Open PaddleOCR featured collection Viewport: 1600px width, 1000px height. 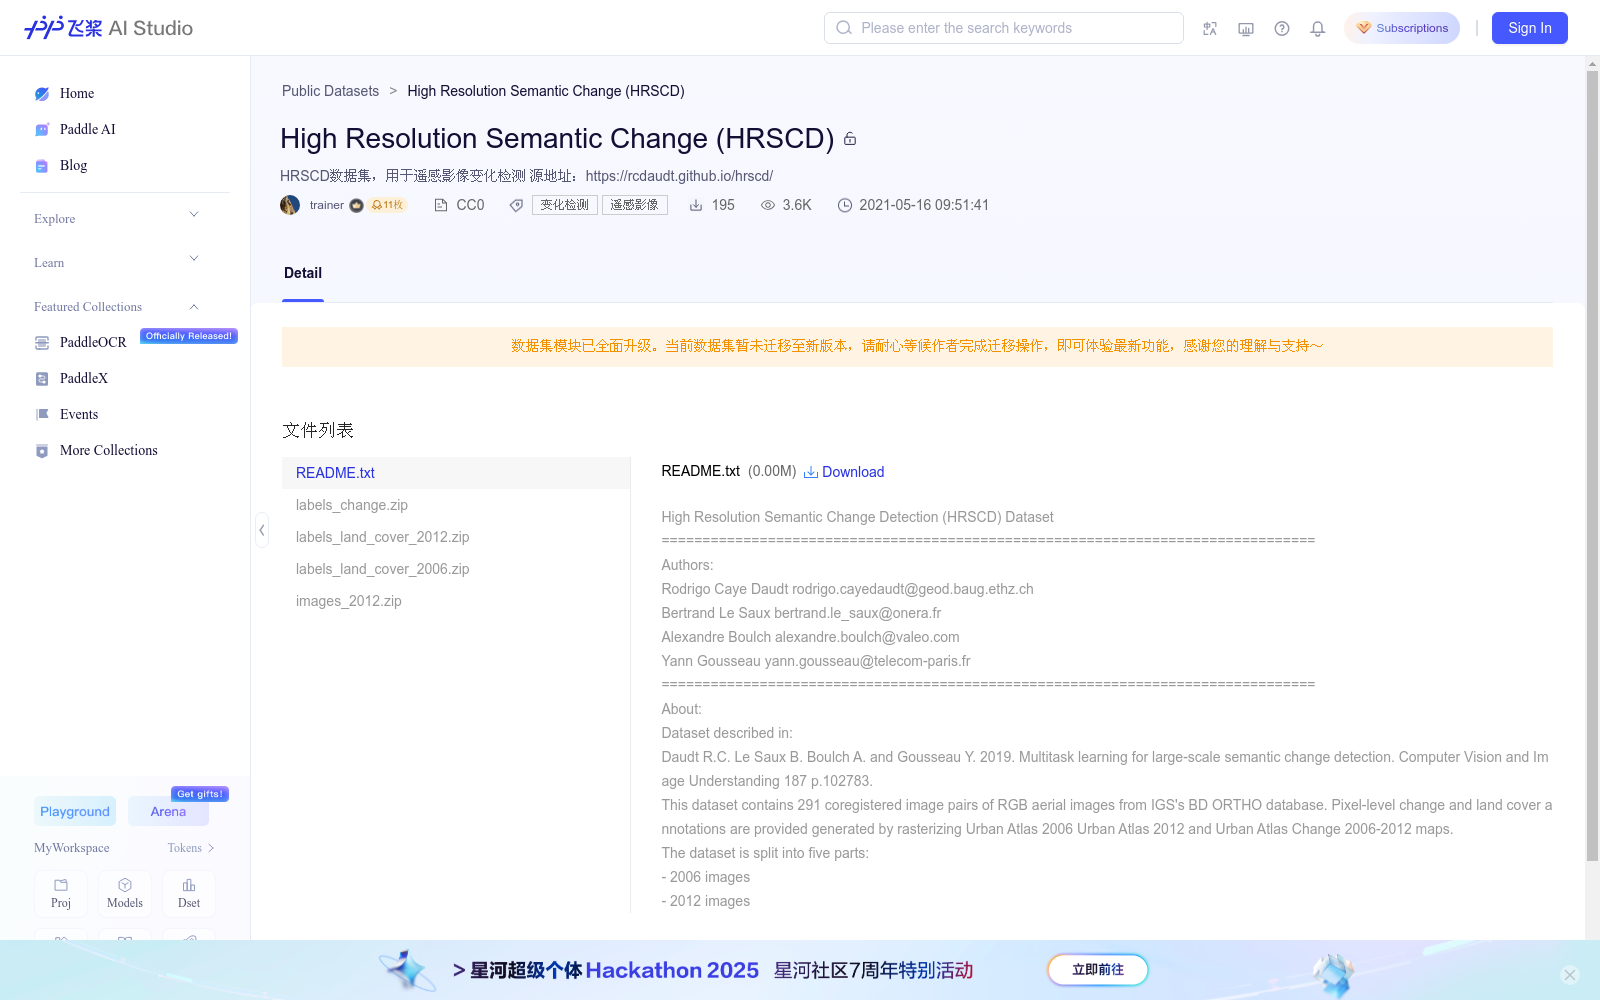pos(93,343)
